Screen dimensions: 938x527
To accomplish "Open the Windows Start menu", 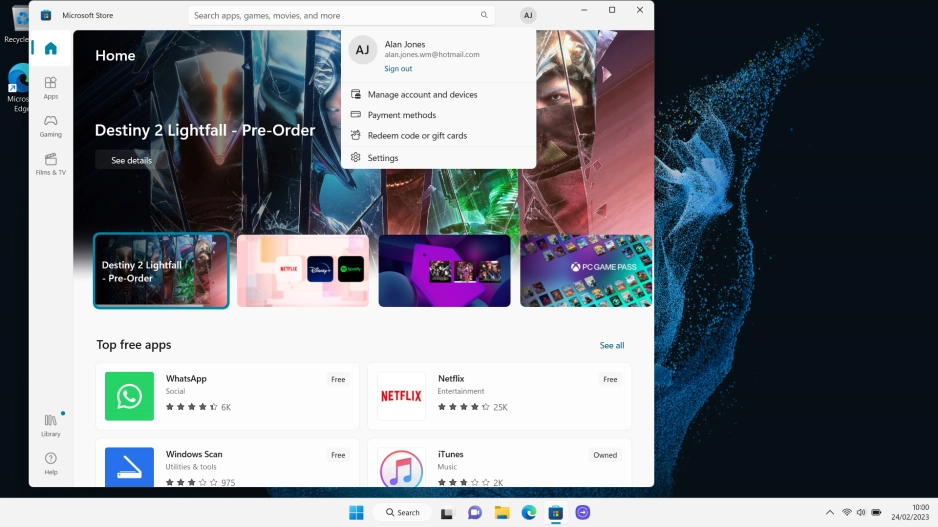I will (356, 512).
